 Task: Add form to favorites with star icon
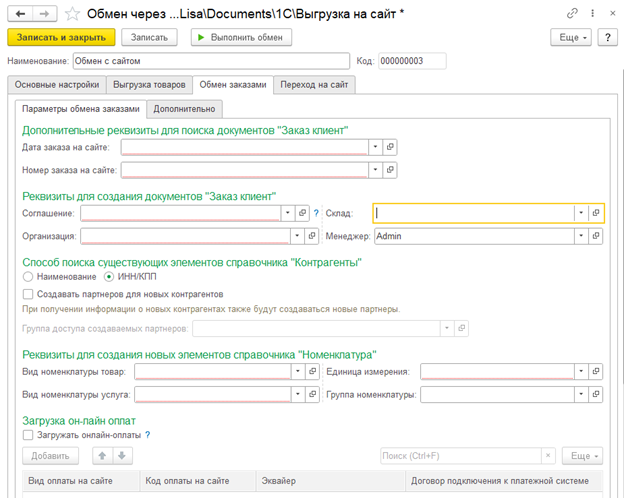(x=70, y=14)
